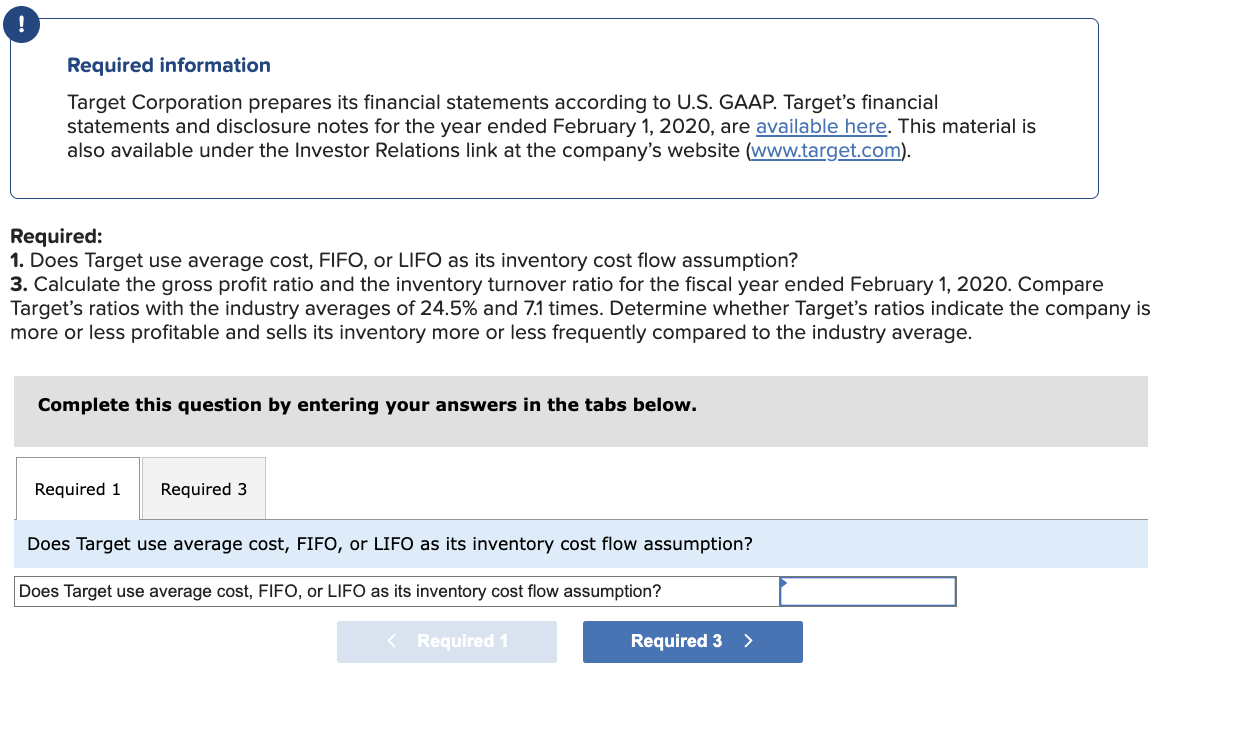Visit the www.target.com link
The height and width of the screenshot is (740, 1240).
[x=825, y=150]
